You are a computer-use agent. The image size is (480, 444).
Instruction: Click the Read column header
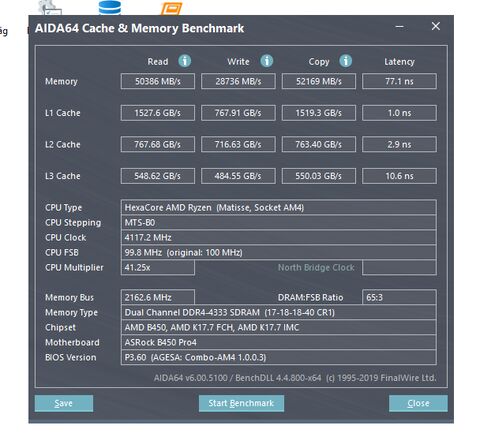[158, 62]
